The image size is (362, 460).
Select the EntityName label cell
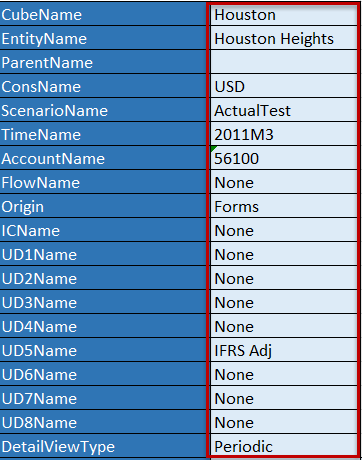tap(103, 38)
